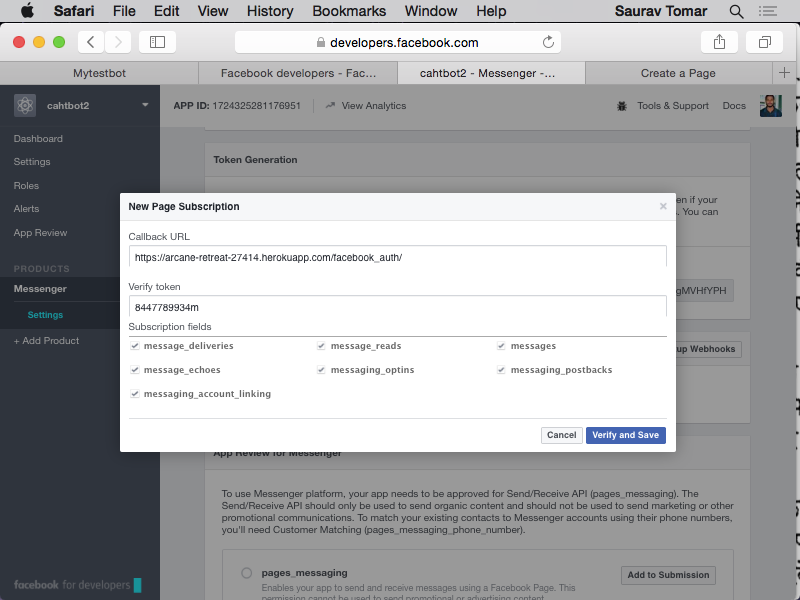Go back with Safari's back arrow
This screenshot has height=600, width=800.
point(91,42)
